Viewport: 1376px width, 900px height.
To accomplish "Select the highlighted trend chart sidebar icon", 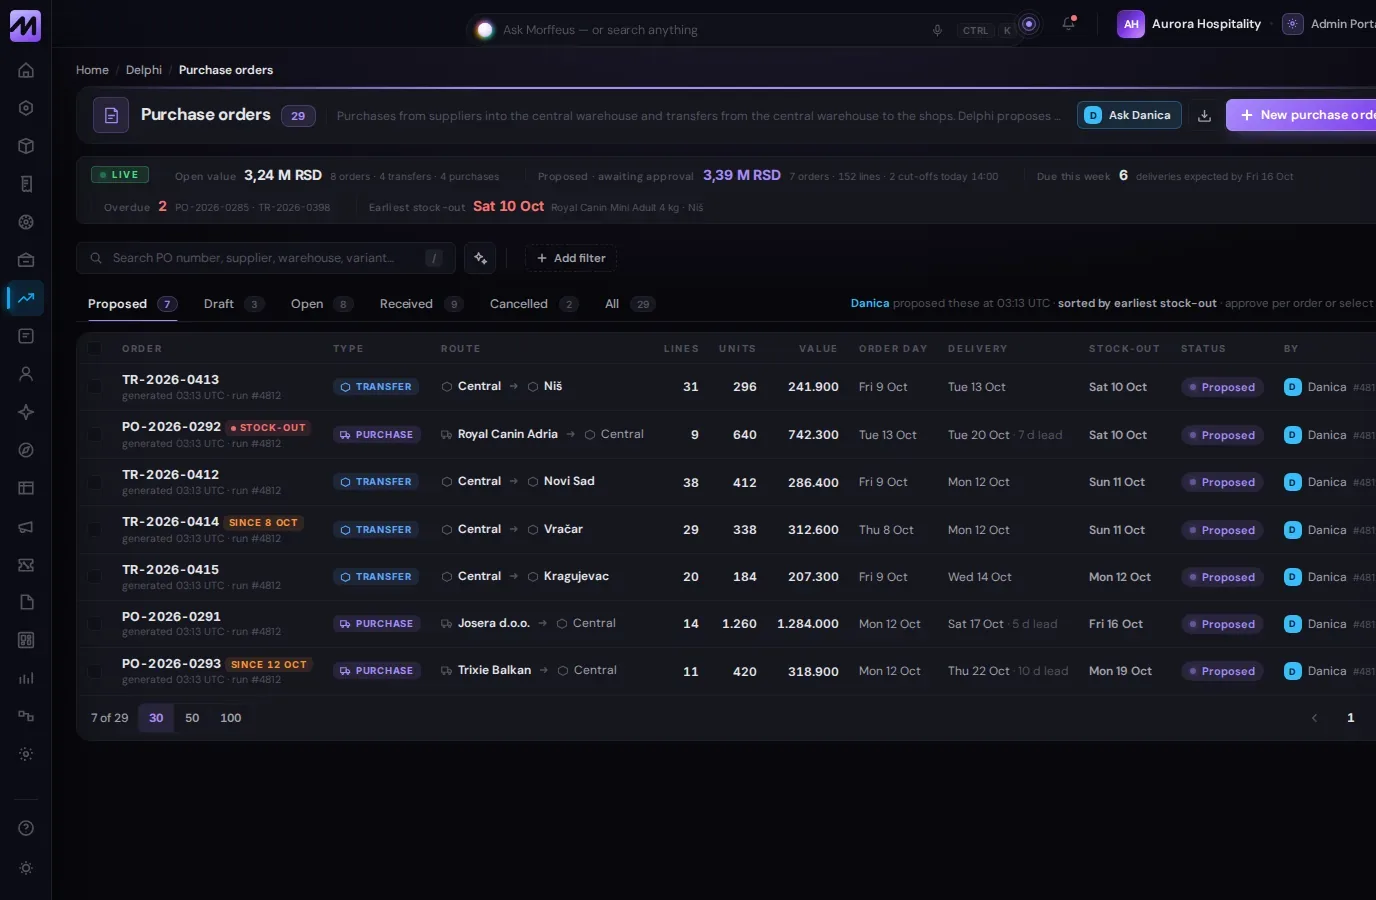I will coord(26,298).
